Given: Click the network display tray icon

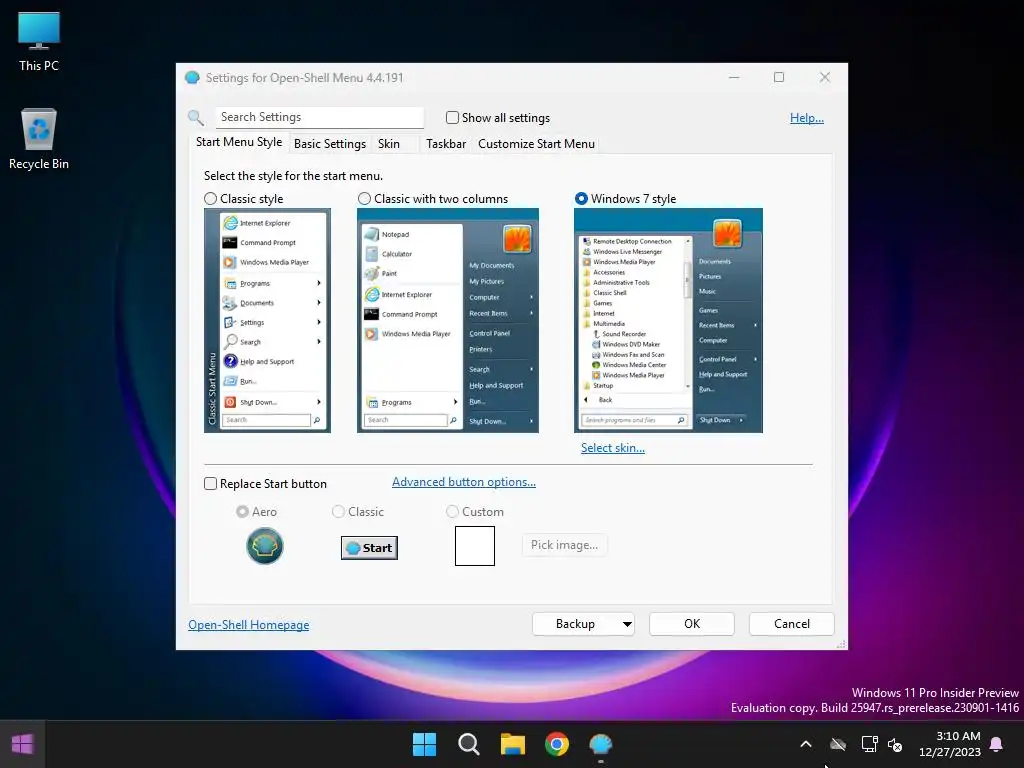Looking at the screenshot, I should coord(869,744).
